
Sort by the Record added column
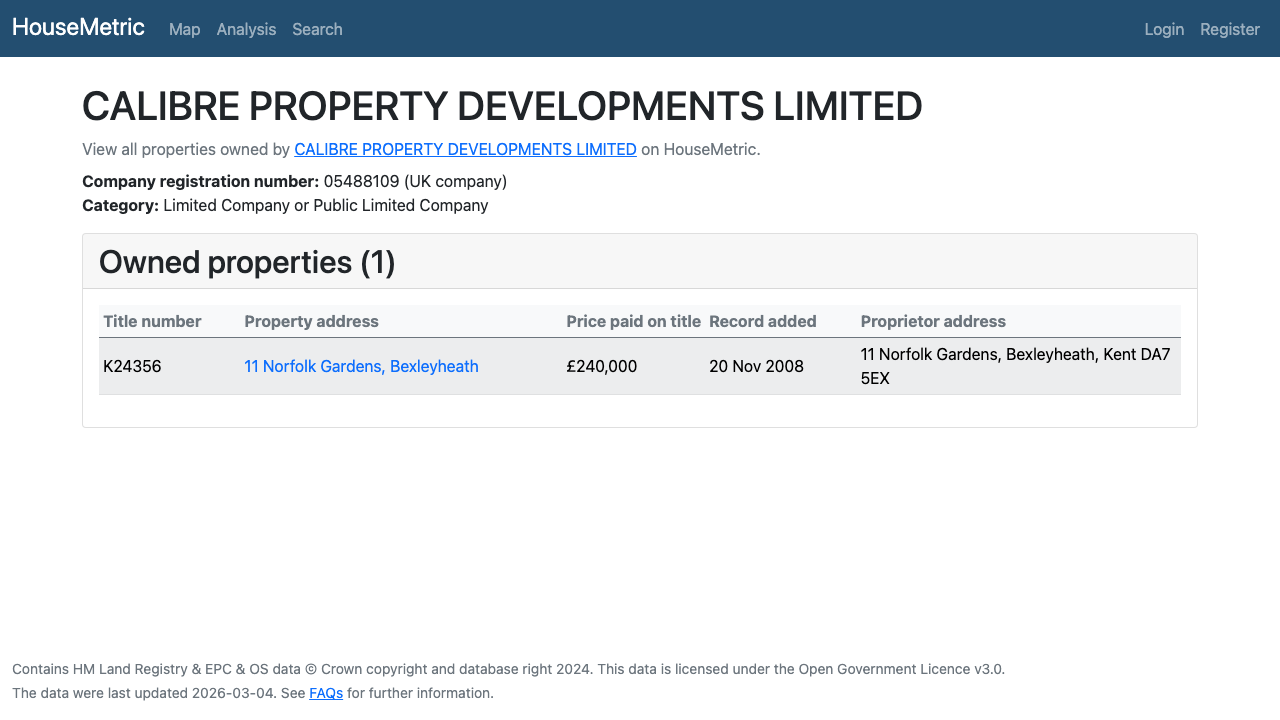(763, 321)
